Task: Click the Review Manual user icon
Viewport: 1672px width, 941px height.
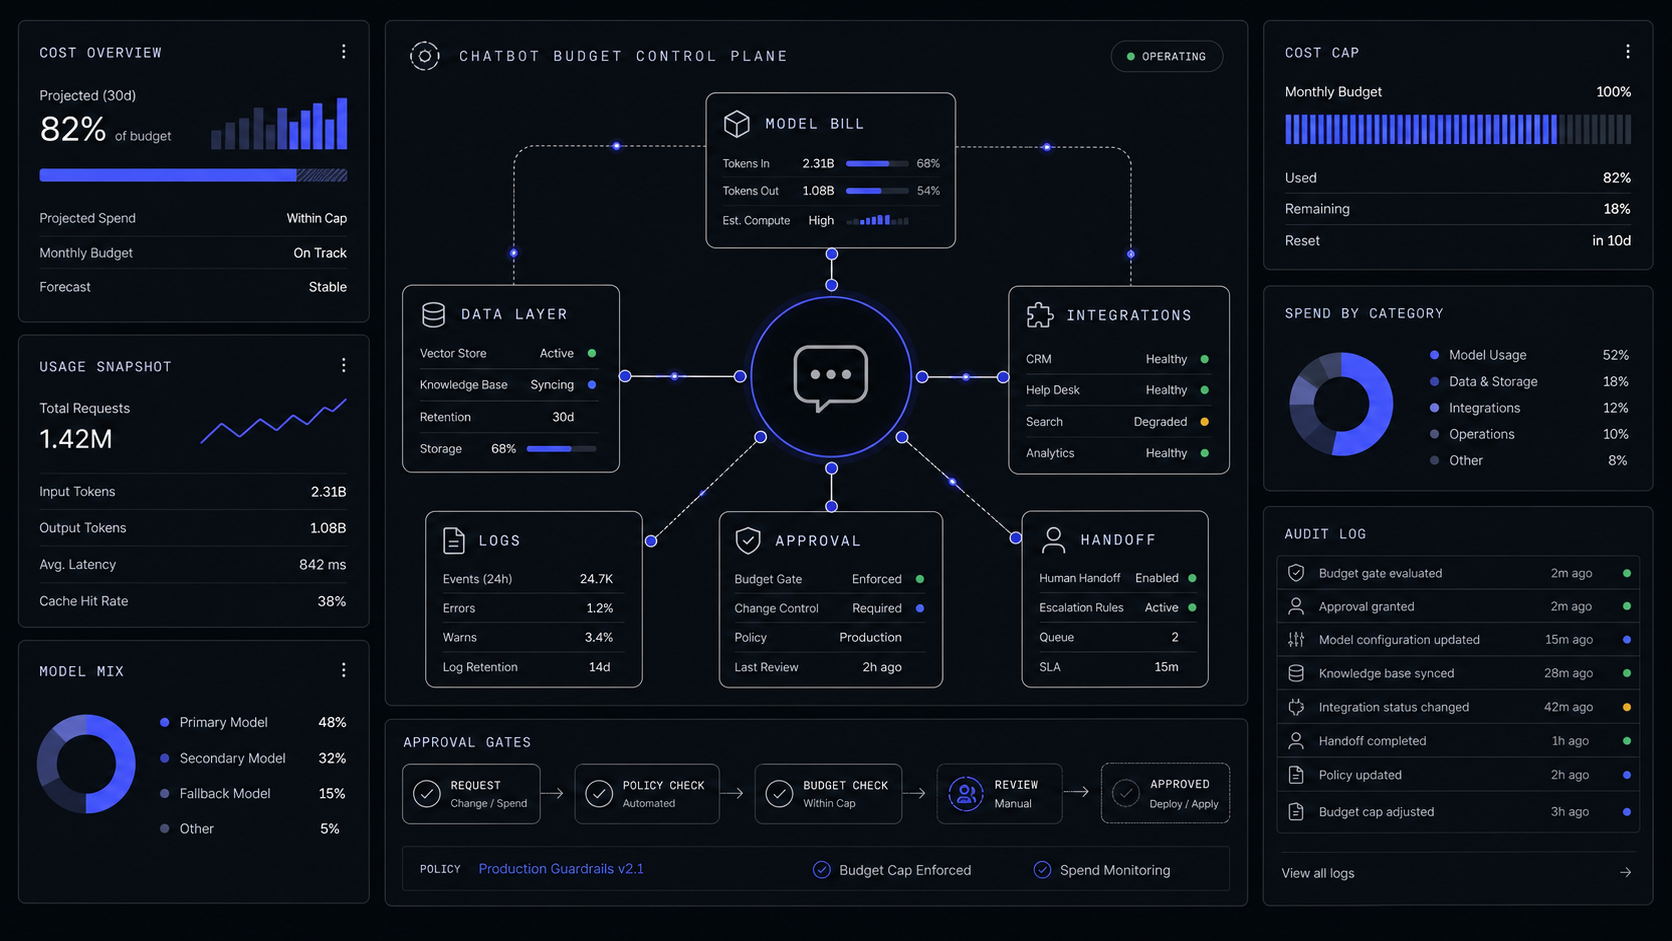Action: pos(966,794)
